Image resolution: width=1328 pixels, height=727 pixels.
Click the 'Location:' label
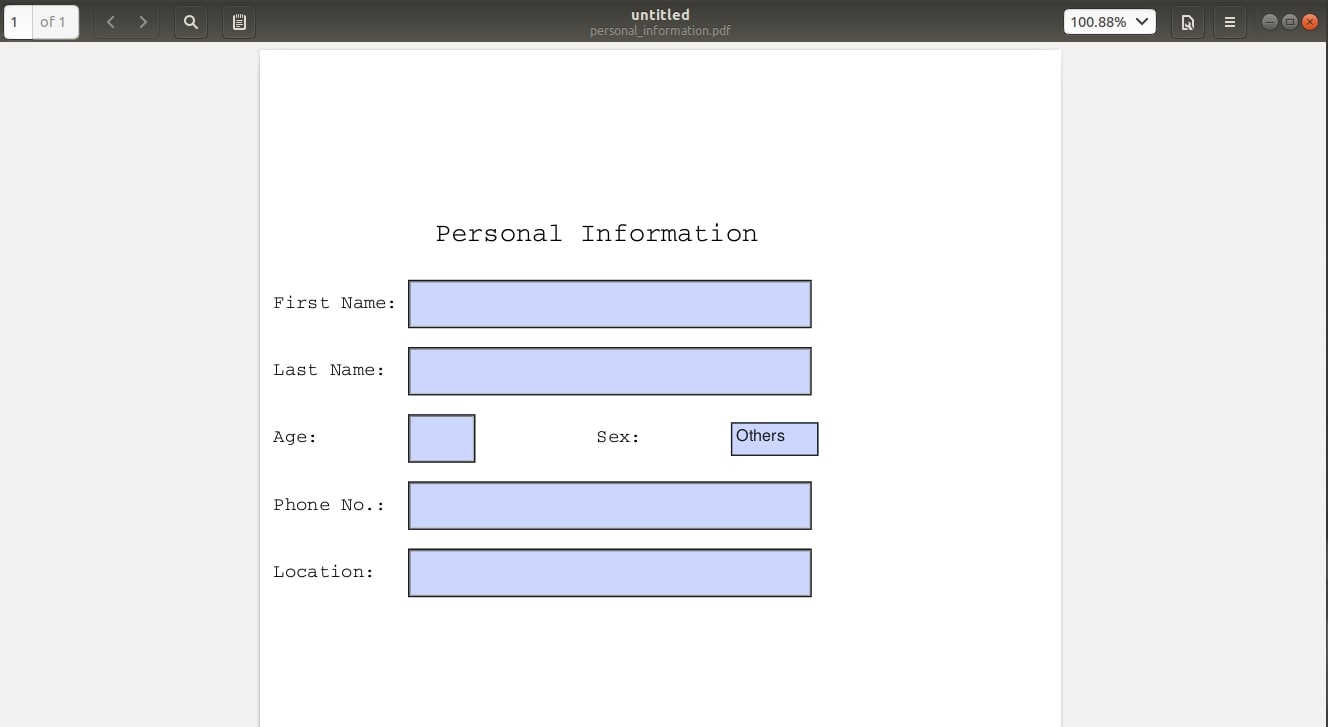pyautogui.click(x=323, y=572)
